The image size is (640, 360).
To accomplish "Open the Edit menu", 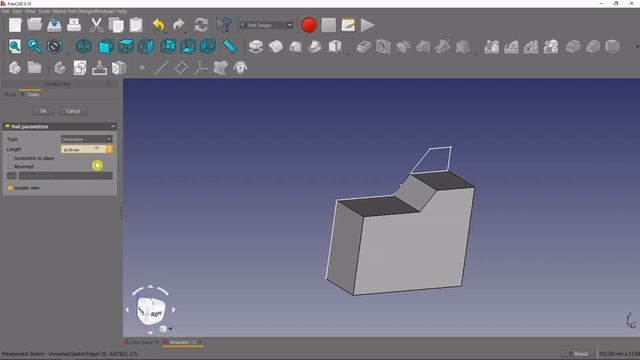I will pos(17,11).
